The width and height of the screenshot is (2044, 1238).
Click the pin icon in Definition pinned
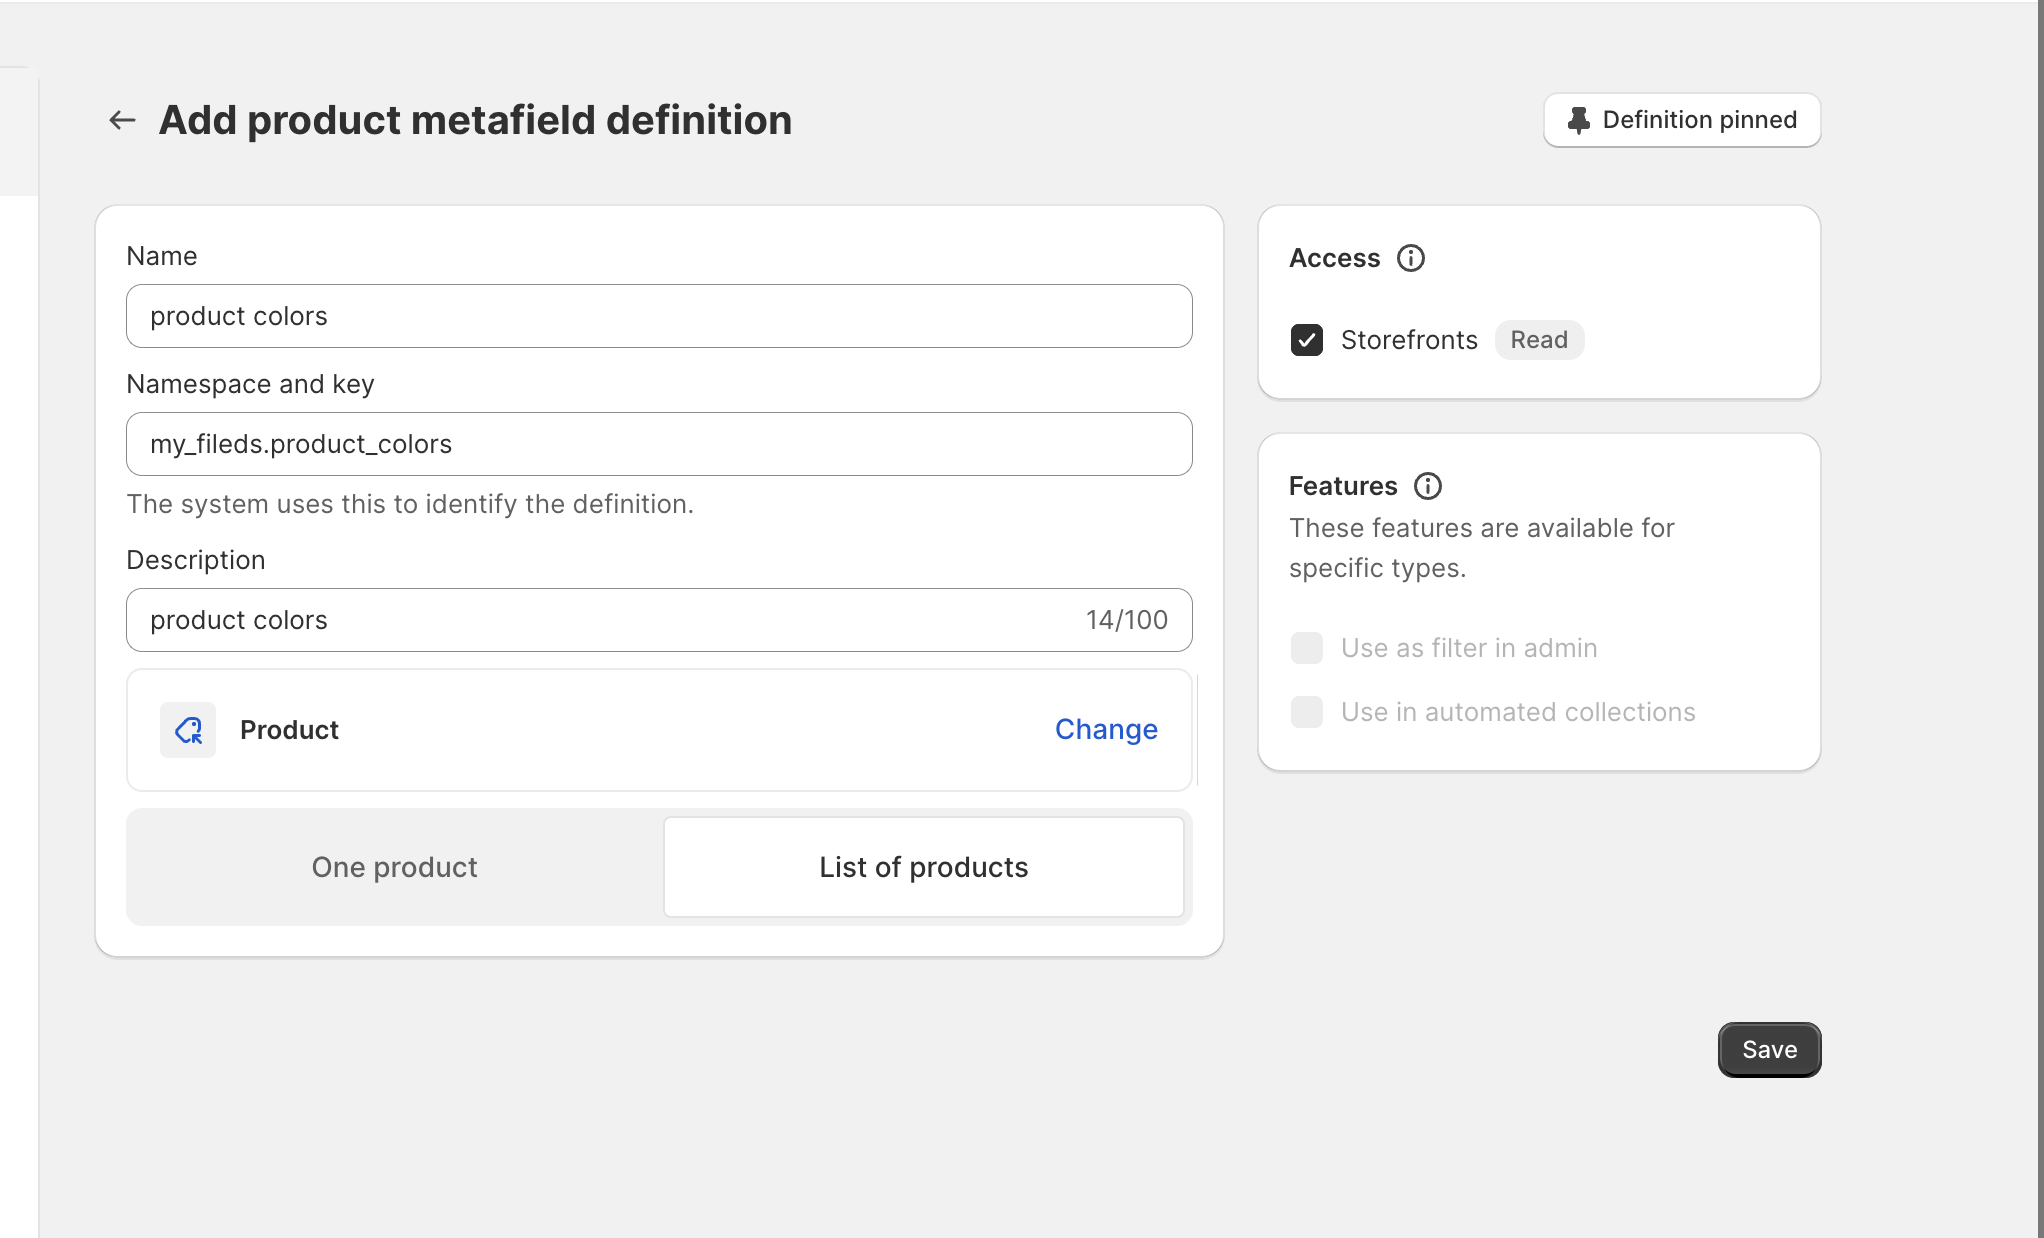click(x=1579, y=120)
